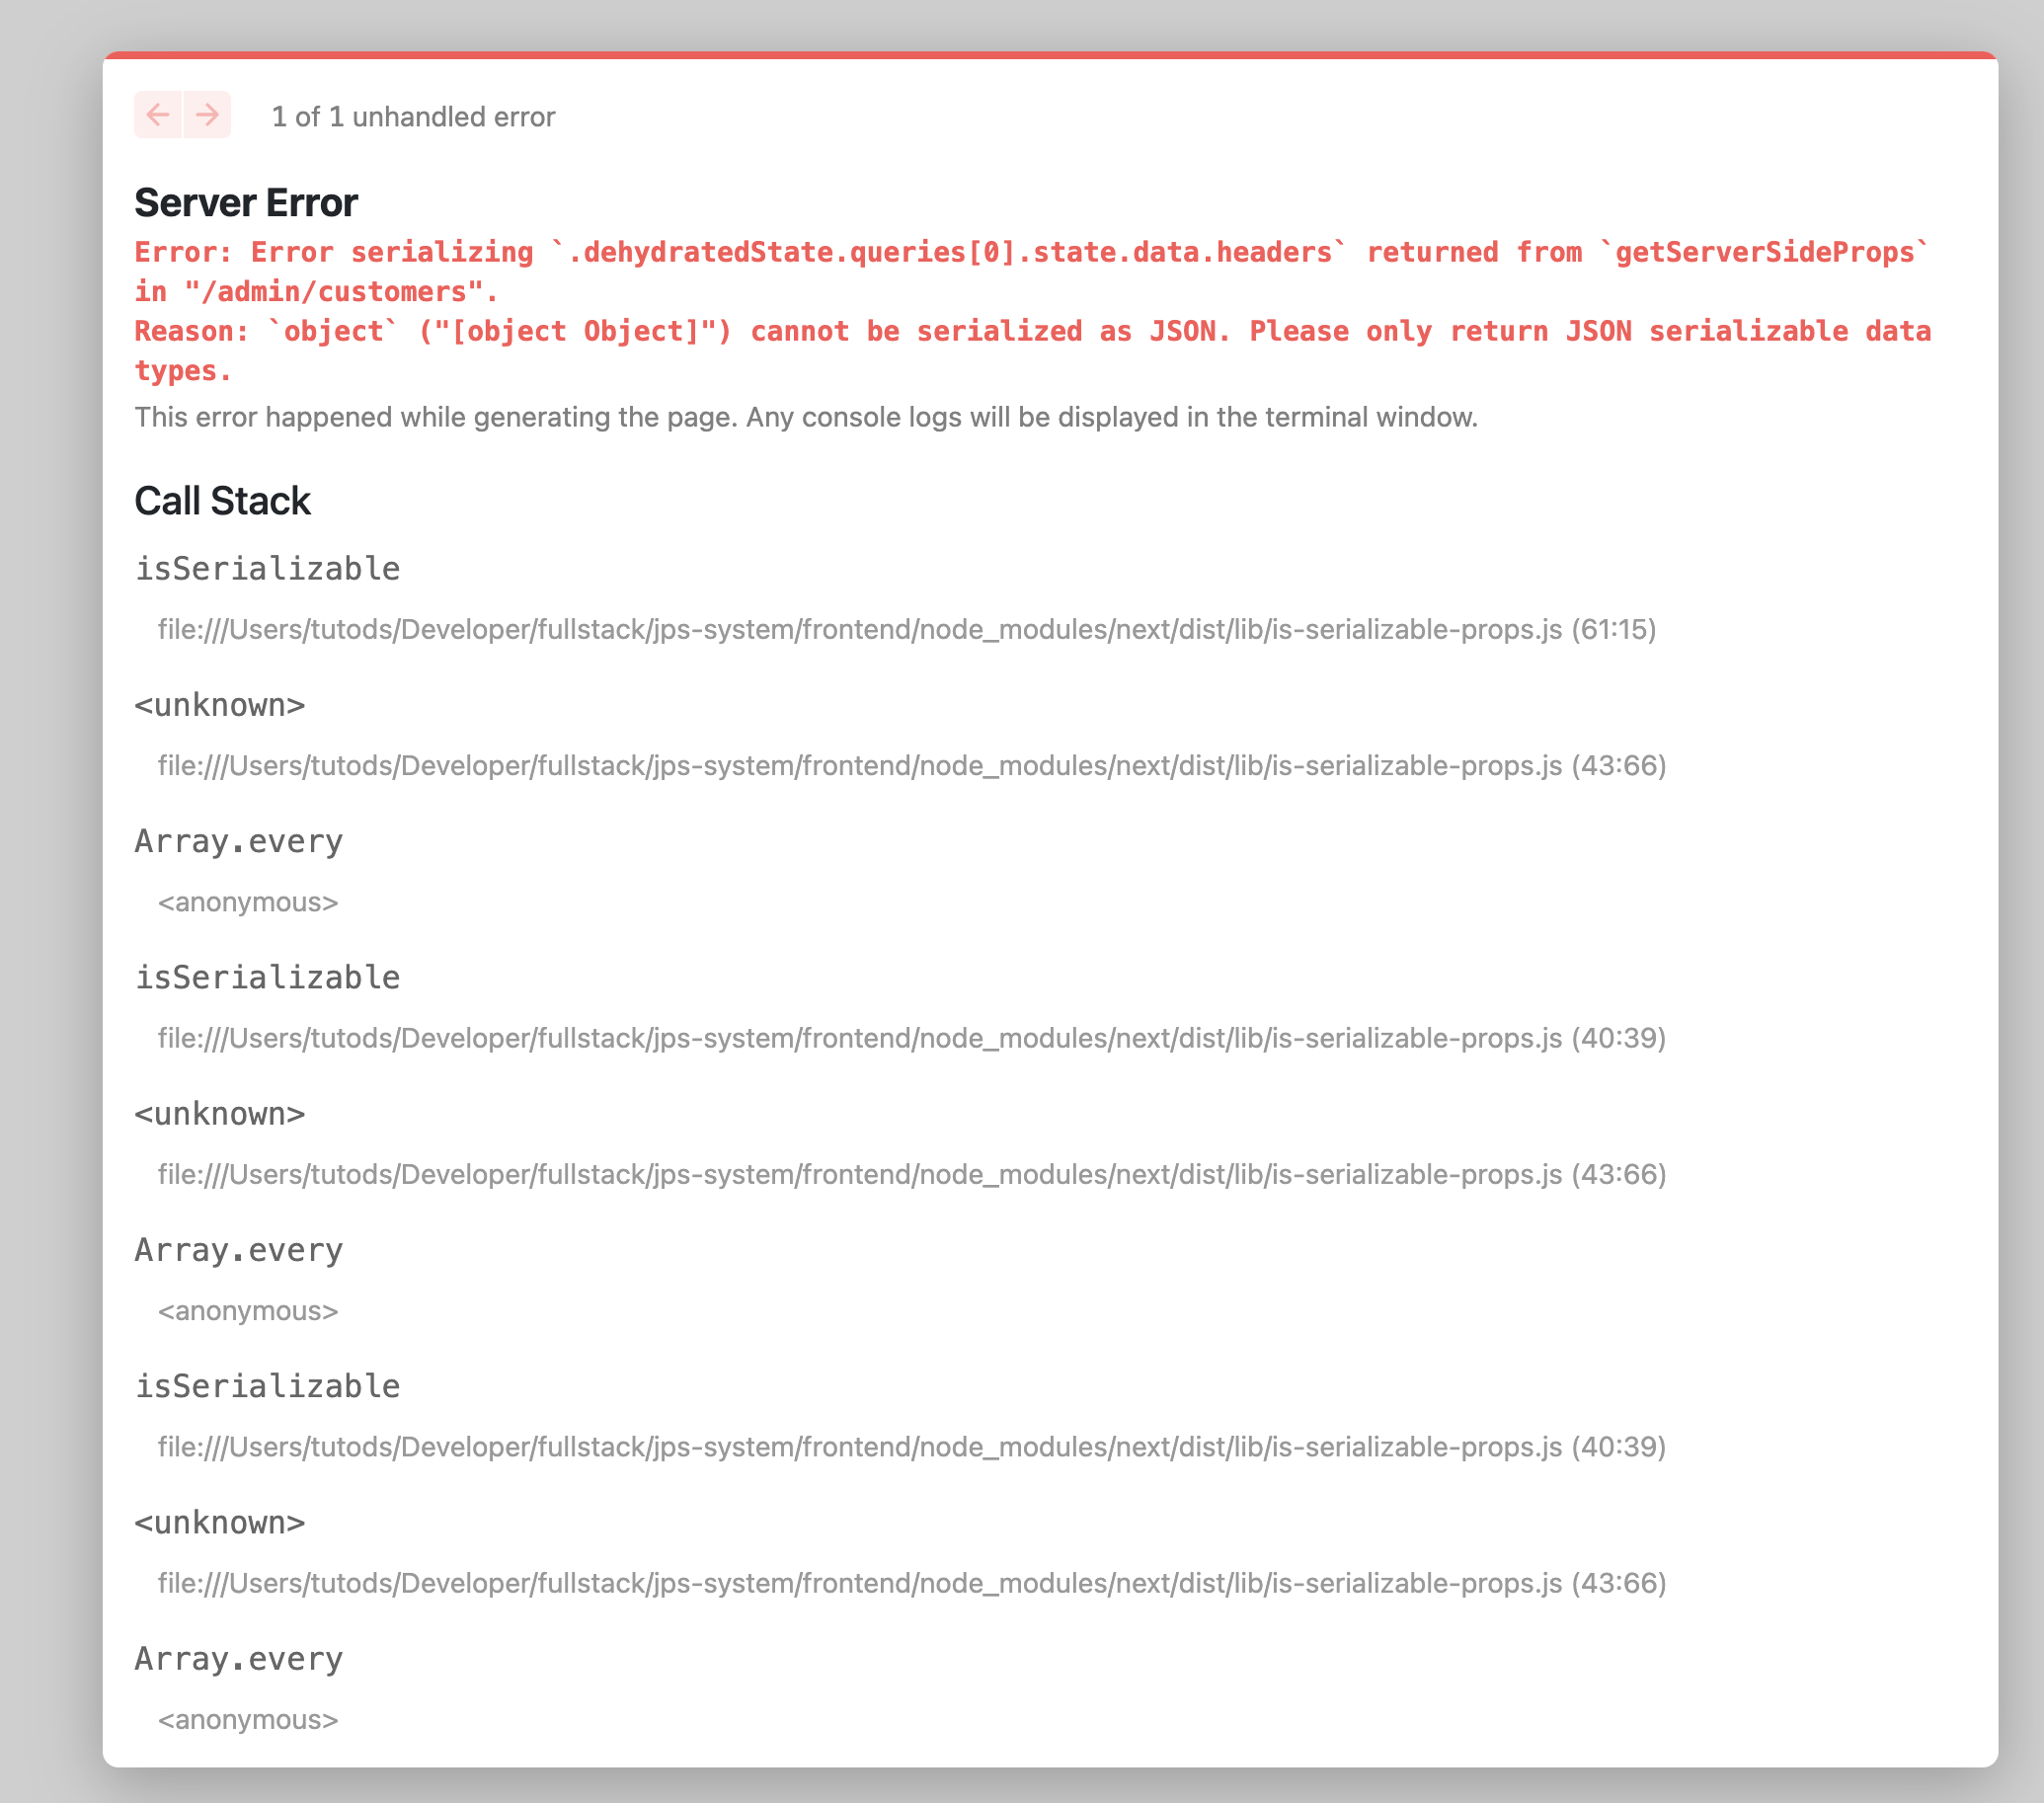Click the first Array.every stack frame
Viewport: 2044px width, 1803px height.
tap(239, 841)
